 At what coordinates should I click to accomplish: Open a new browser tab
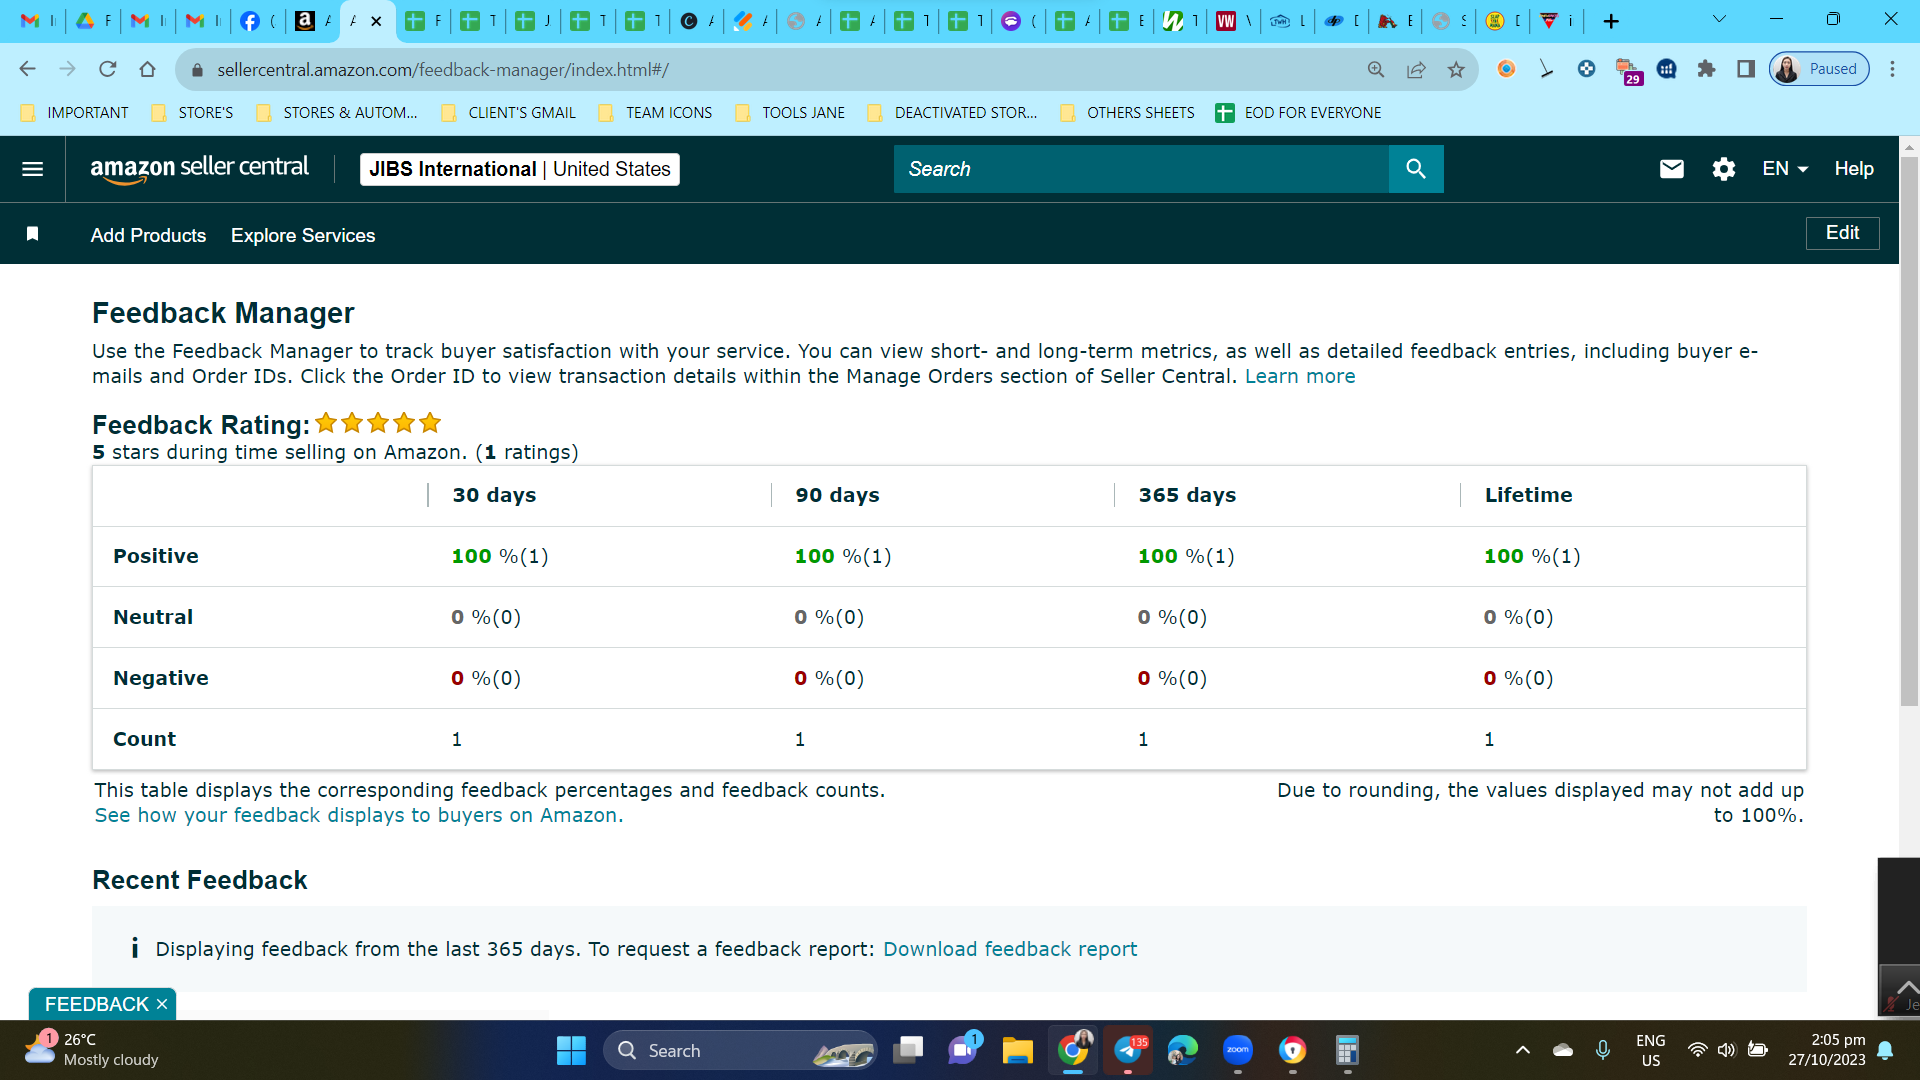pos(1611,21)
